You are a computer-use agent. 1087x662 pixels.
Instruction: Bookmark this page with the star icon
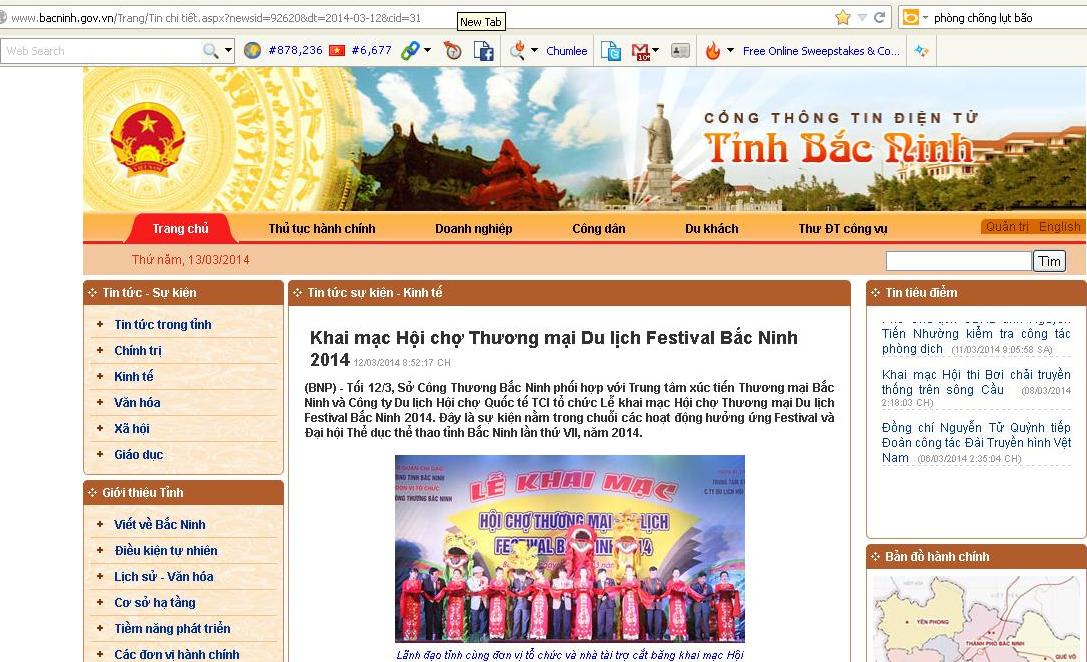click(x=842, y=17)
